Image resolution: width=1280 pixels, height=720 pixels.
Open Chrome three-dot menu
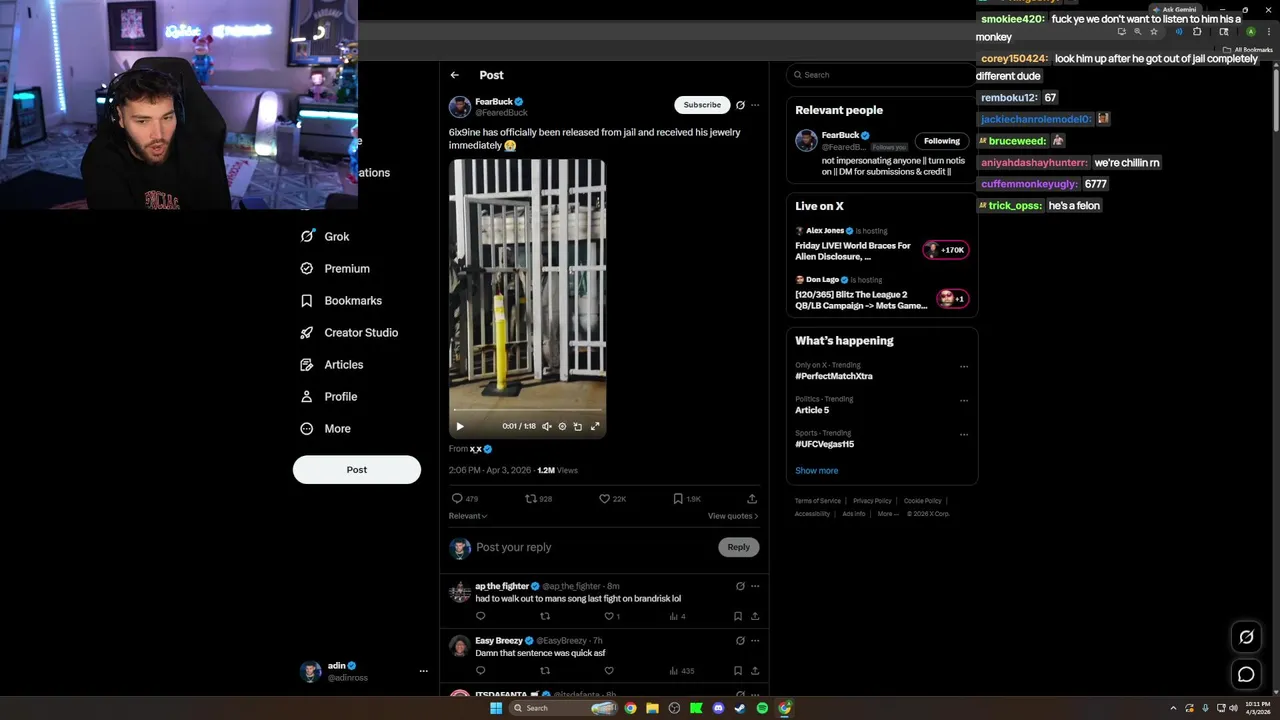pyautogui.click(x=1269, y=32)
